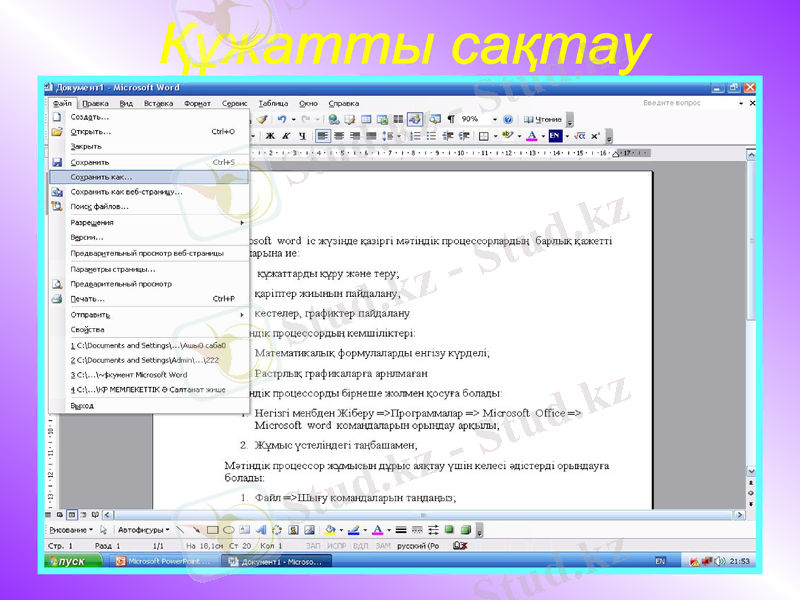Viewport: 800px width, 600px height.
Task: Select the Создать (New Document) toolbar icon
Action: pos(56,117)
